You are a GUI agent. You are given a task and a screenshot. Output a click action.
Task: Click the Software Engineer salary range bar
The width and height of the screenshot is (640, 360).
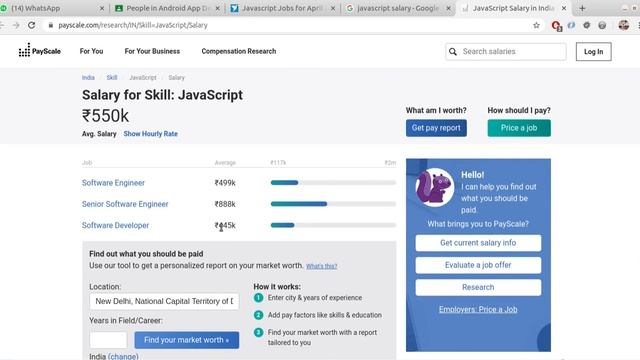tap(333, 183)
